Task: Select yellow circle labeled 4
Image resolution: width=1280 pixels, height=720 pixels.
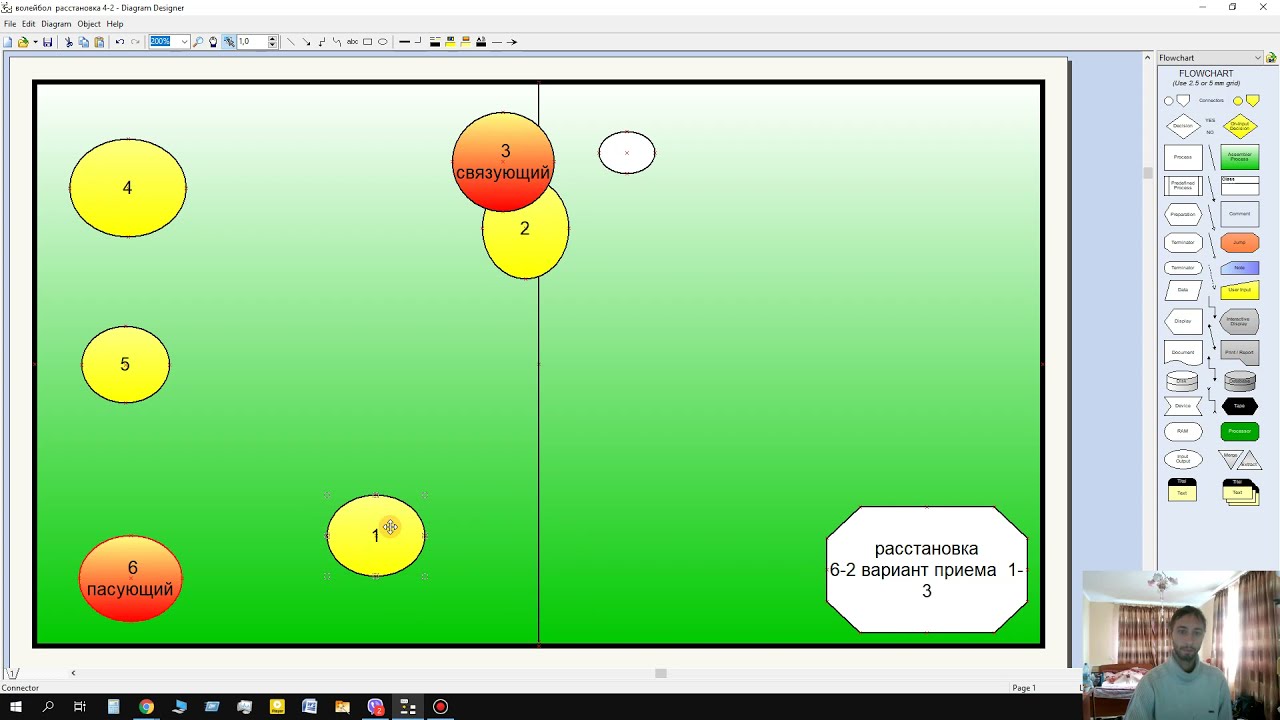Action: coord(128,188)
